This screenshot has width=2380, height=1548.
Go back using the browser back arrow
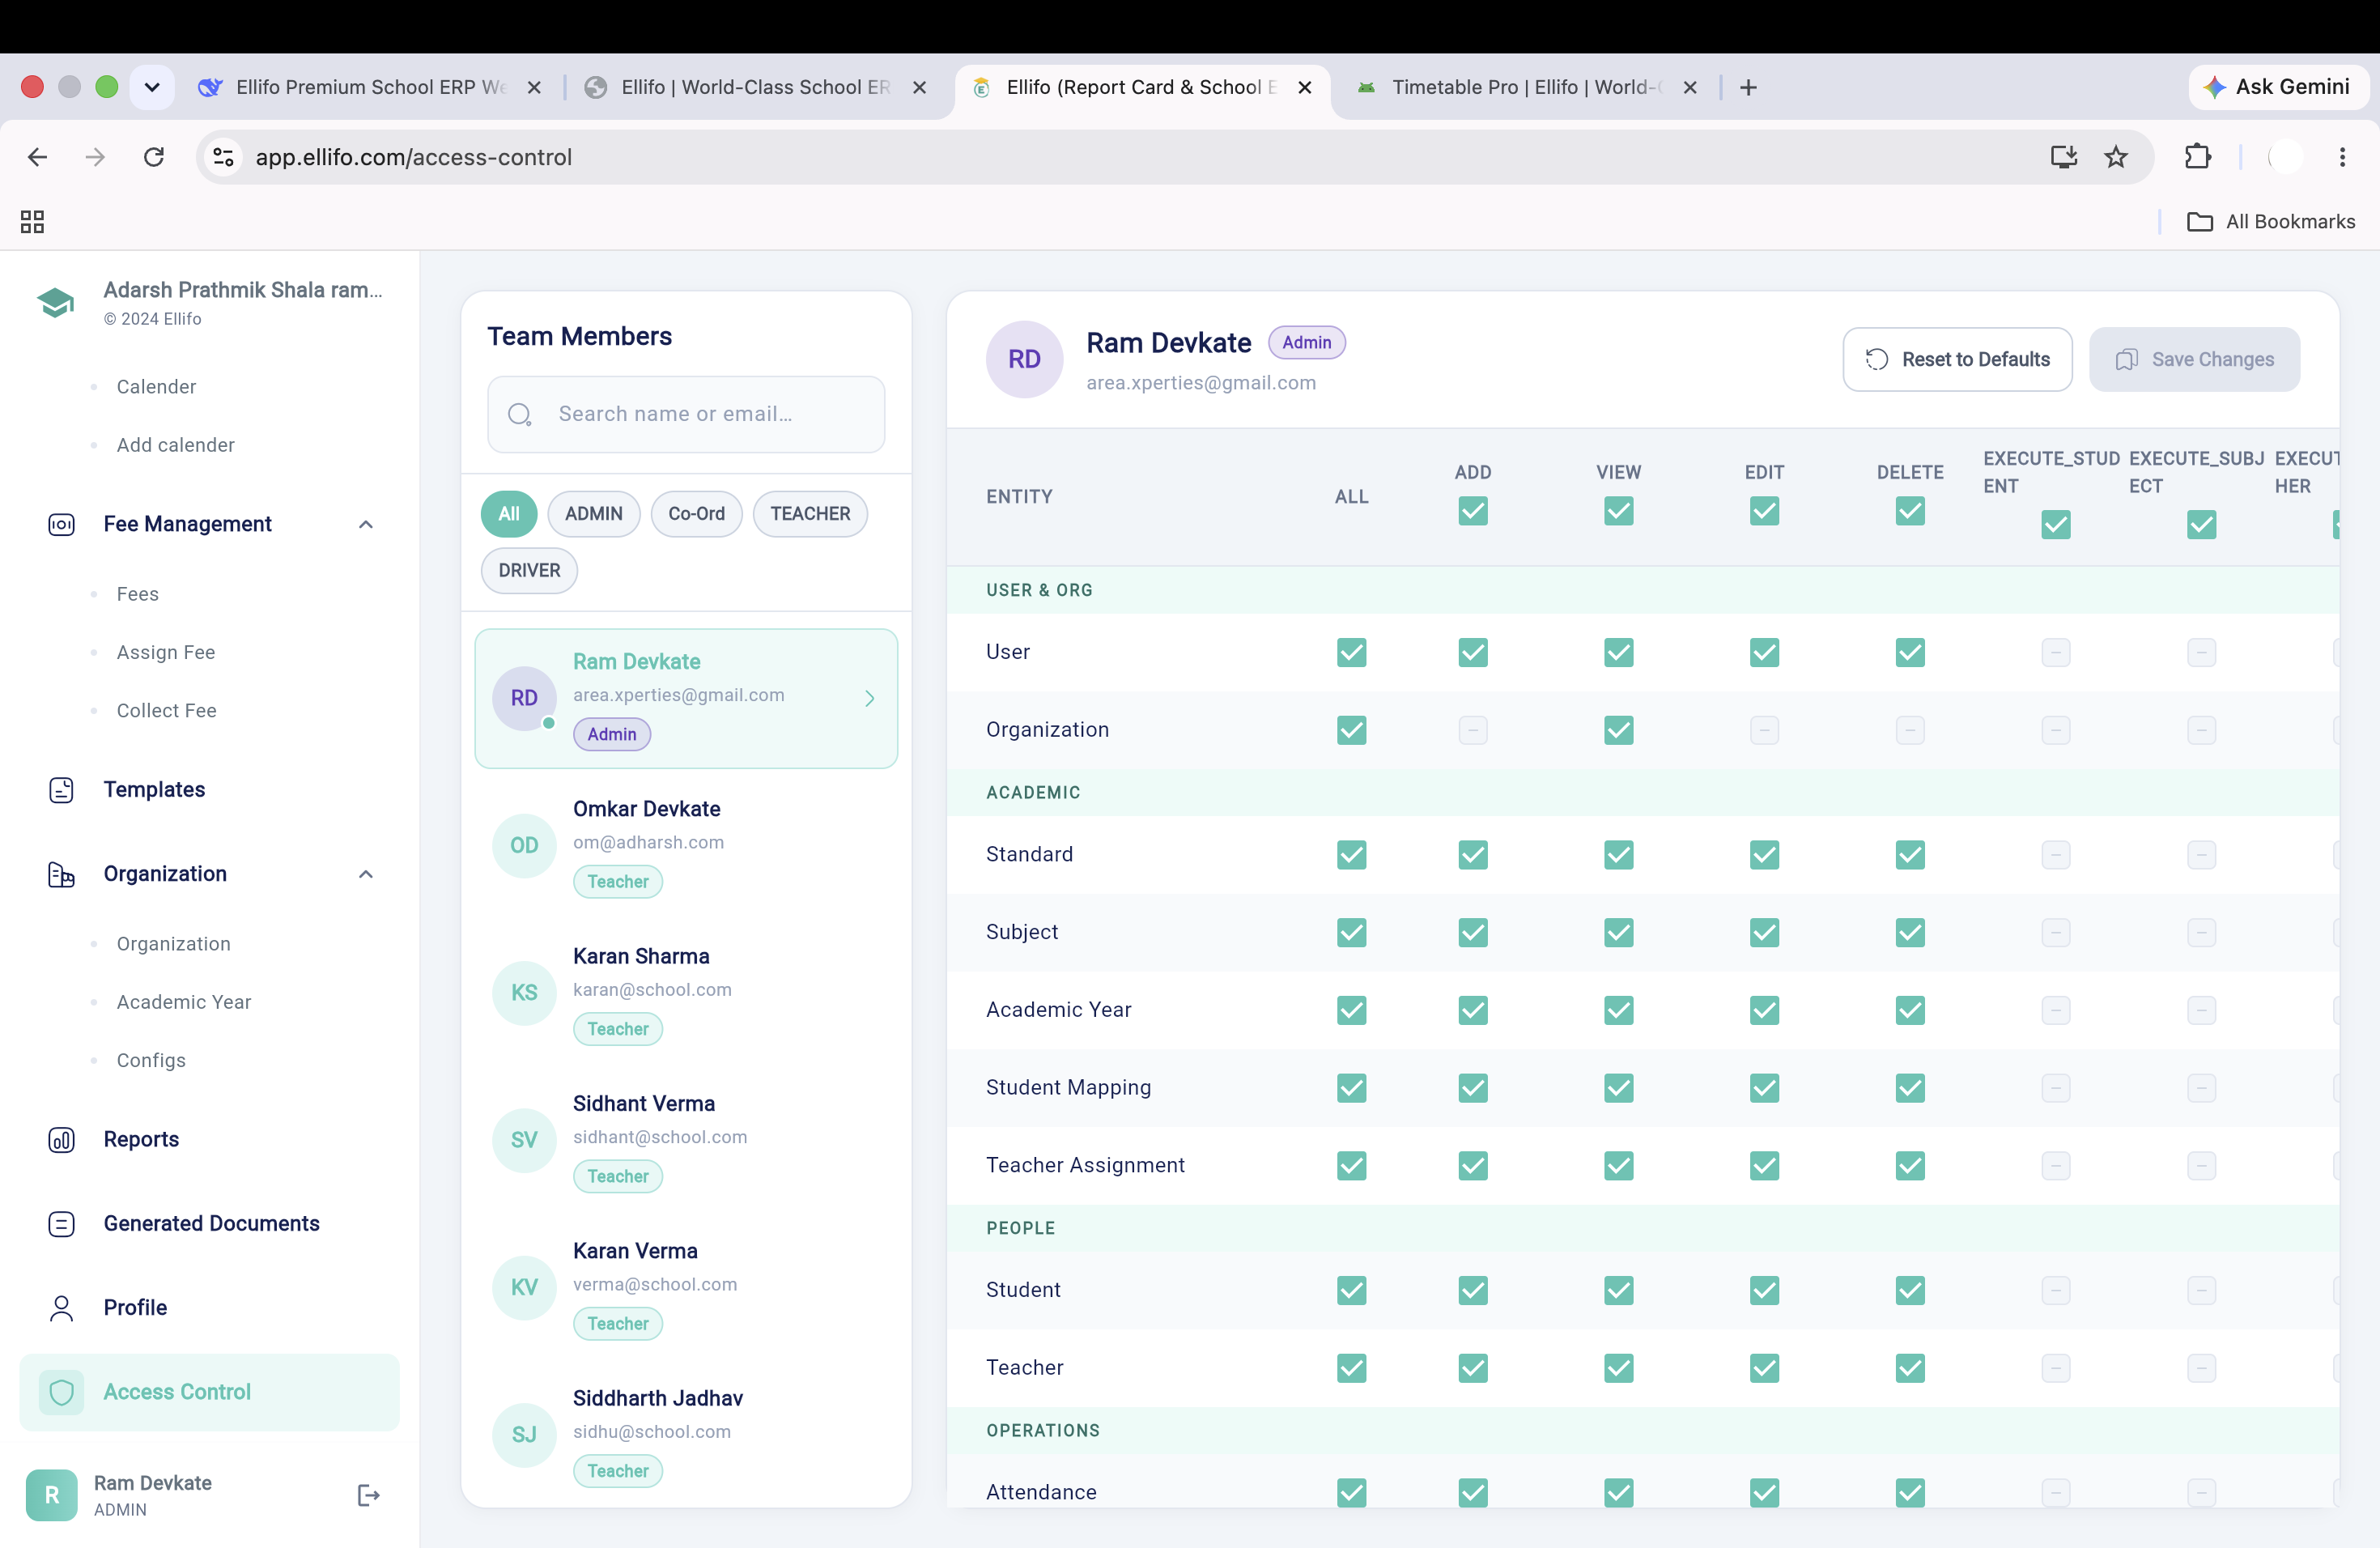(37, 157)
